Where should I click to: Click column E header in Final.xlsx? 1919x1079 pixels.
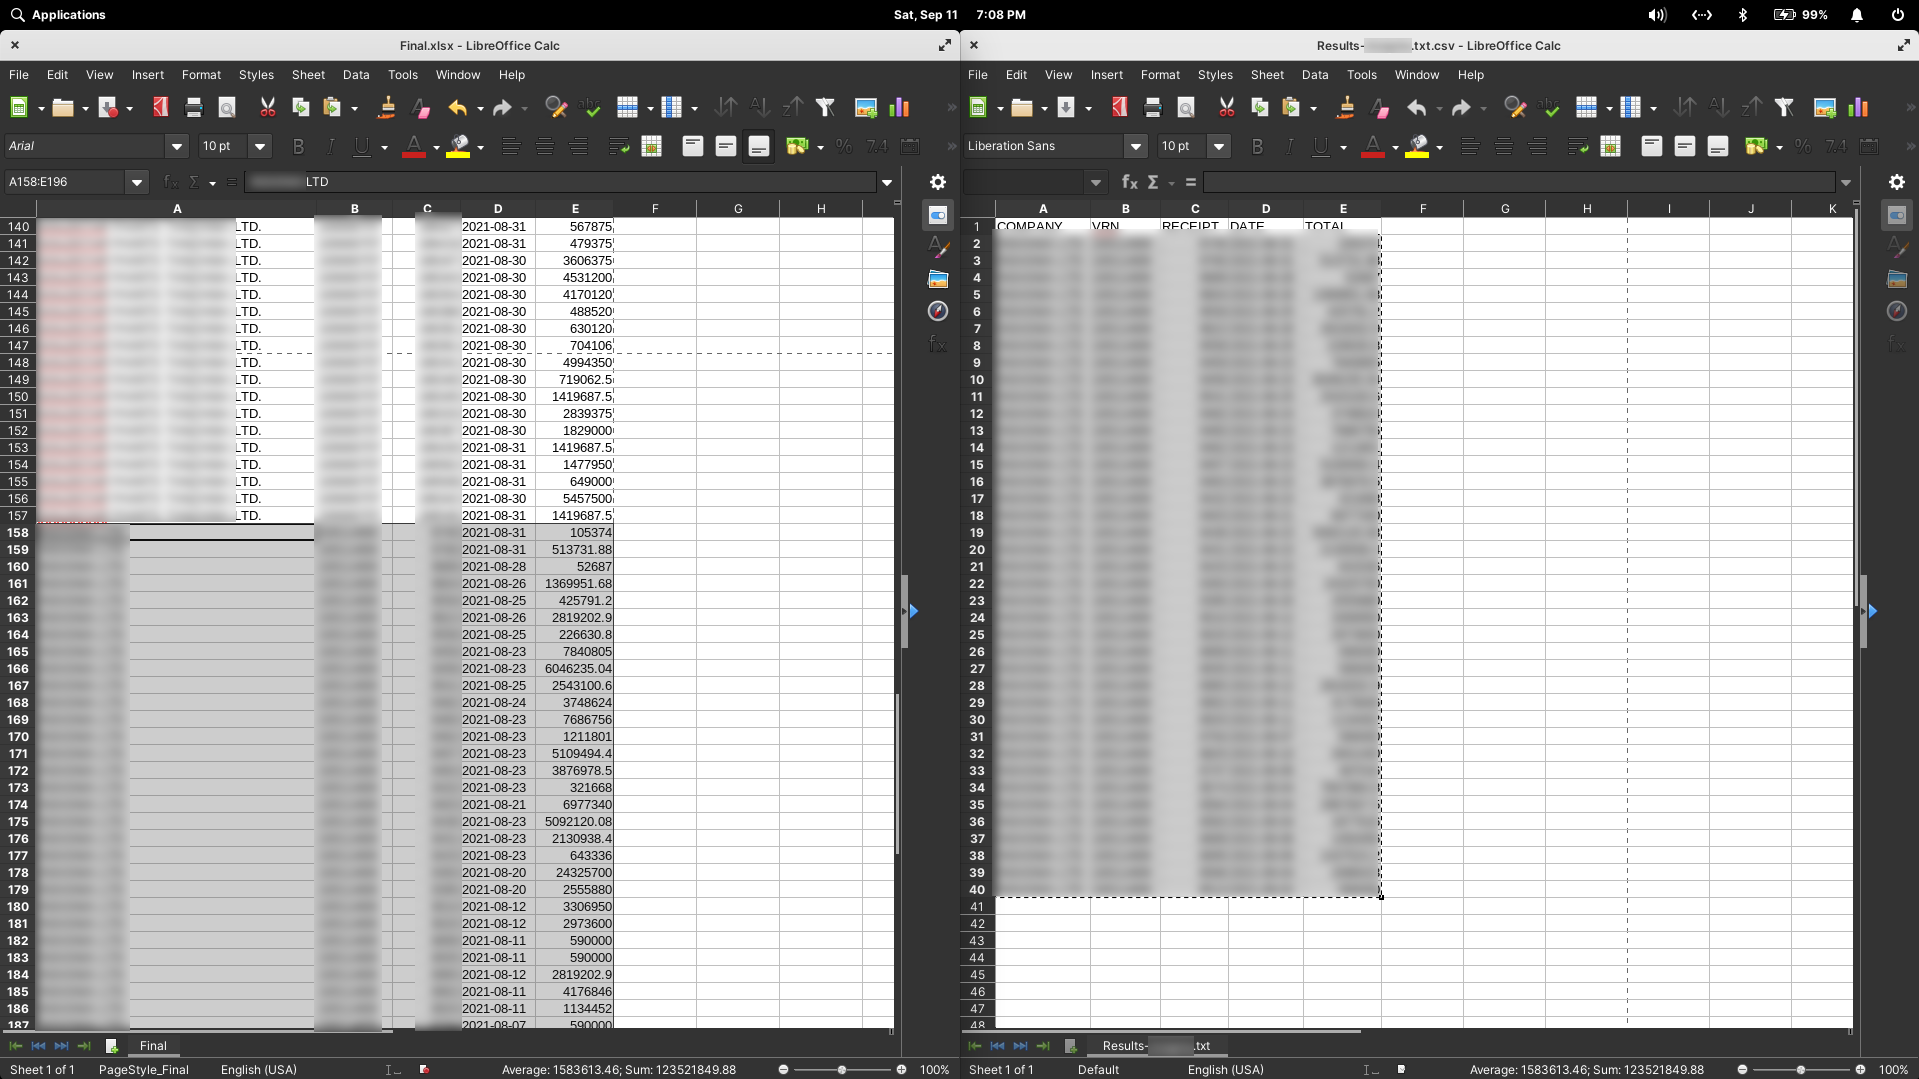coord(575,209)
